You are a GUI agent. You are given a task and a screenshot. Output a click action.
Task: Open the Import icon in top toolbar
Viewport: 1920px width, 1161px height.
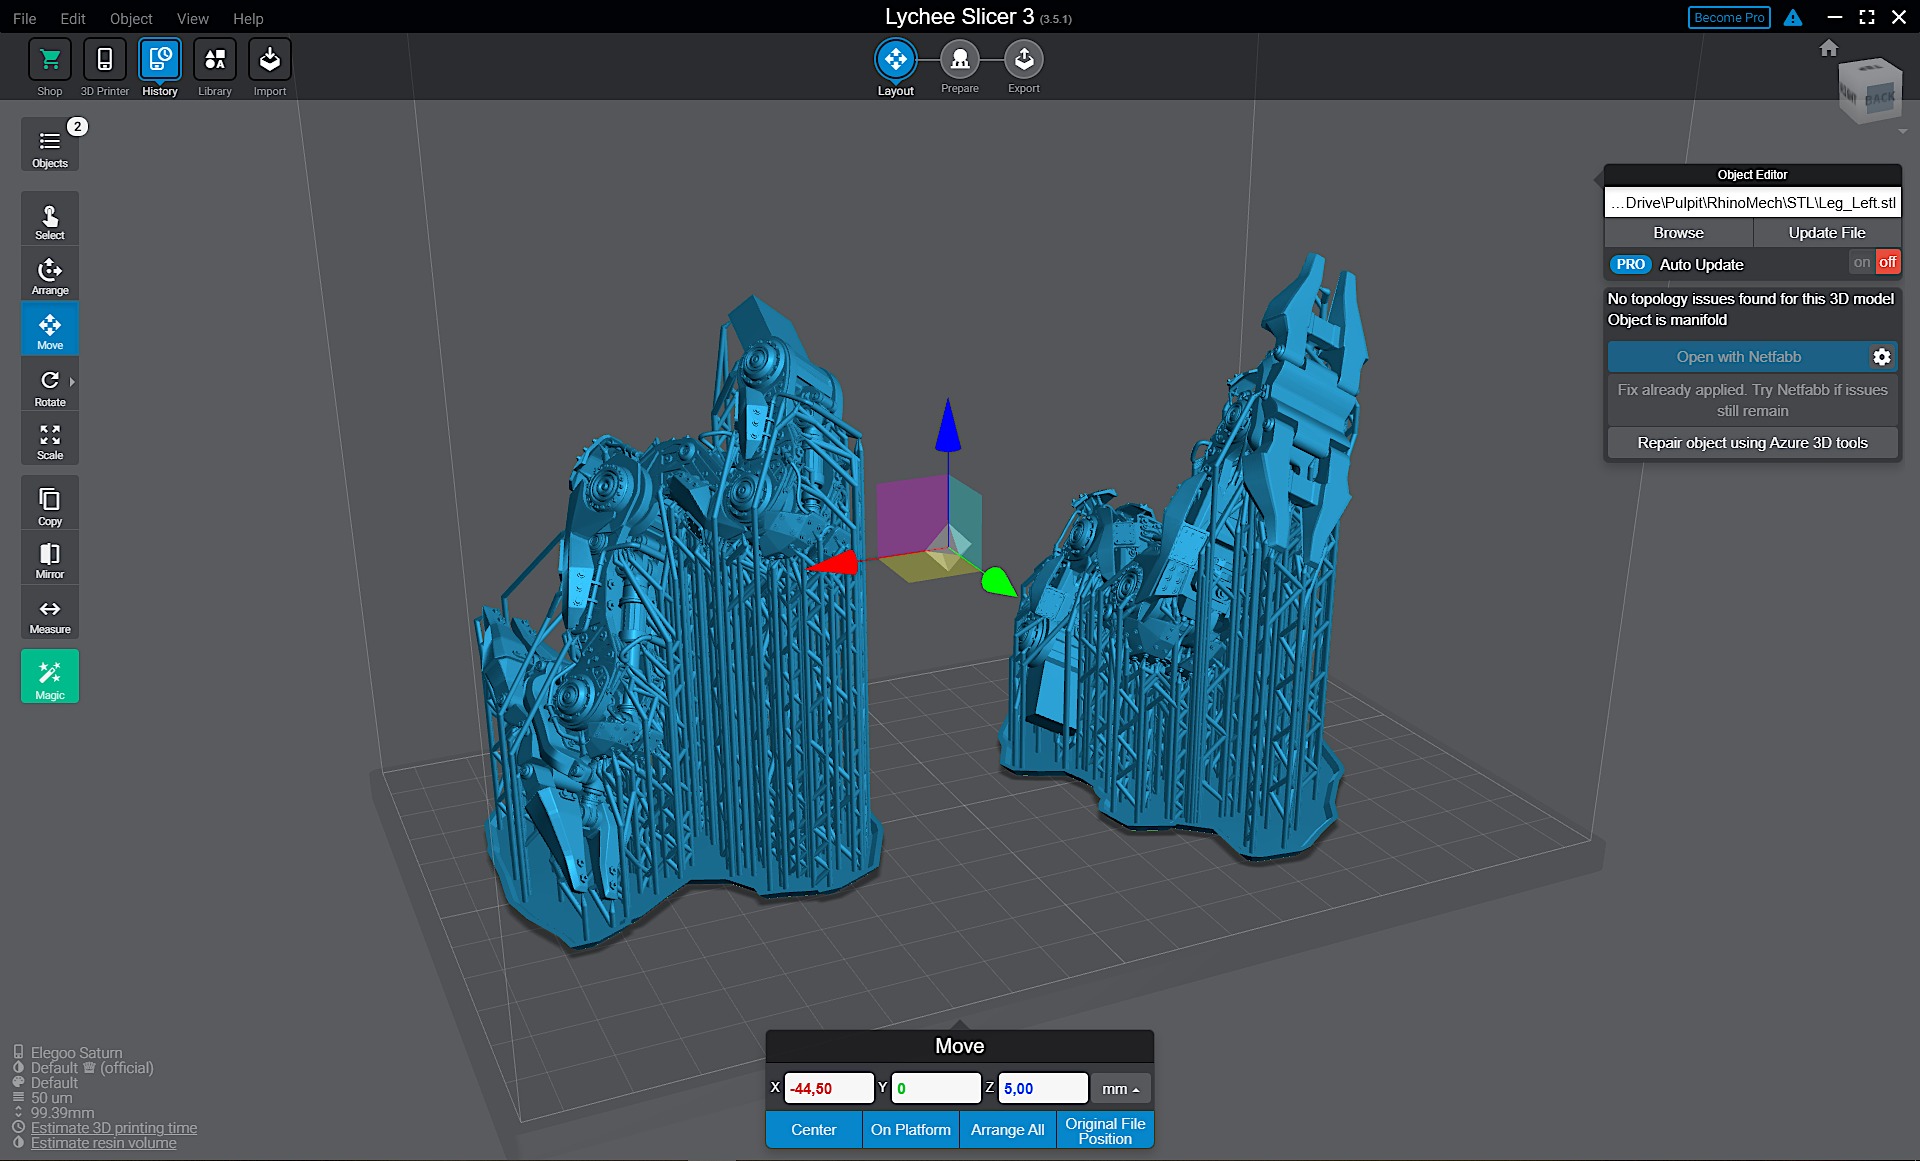269,62
